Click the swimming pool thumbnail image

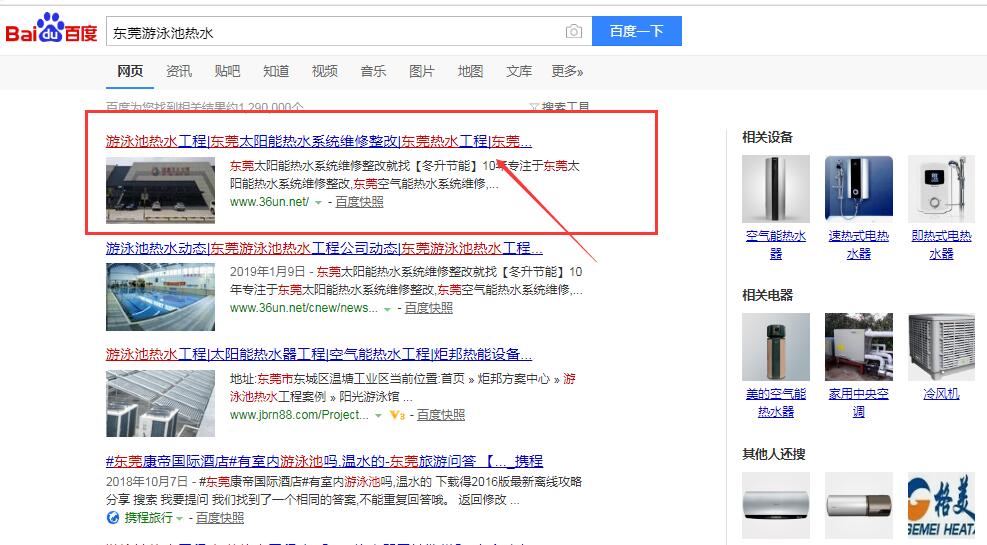tap(160, 296)
